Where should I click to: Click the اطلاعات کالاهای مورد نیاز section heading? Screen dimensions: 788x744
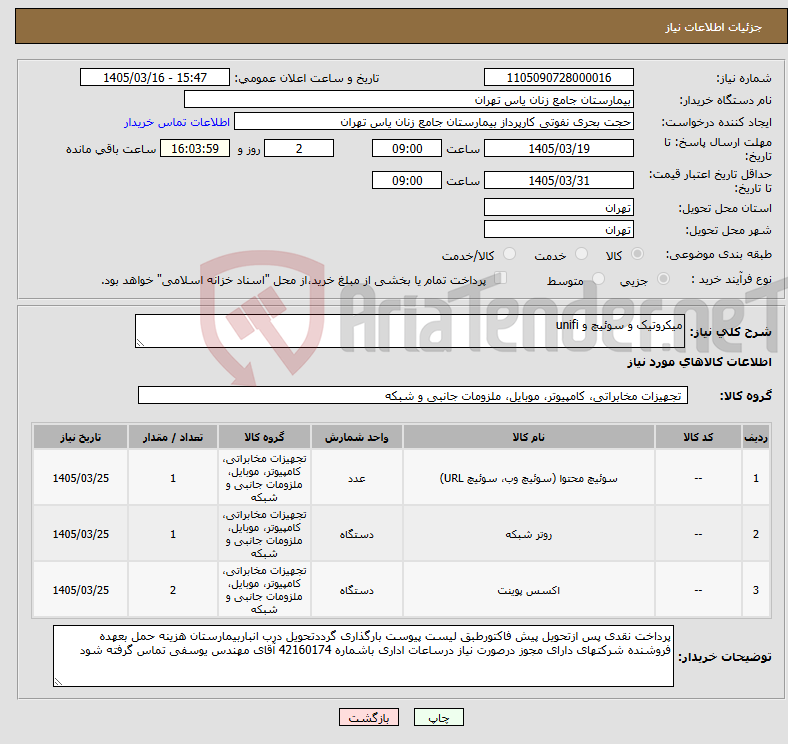[x=699, y=362]
